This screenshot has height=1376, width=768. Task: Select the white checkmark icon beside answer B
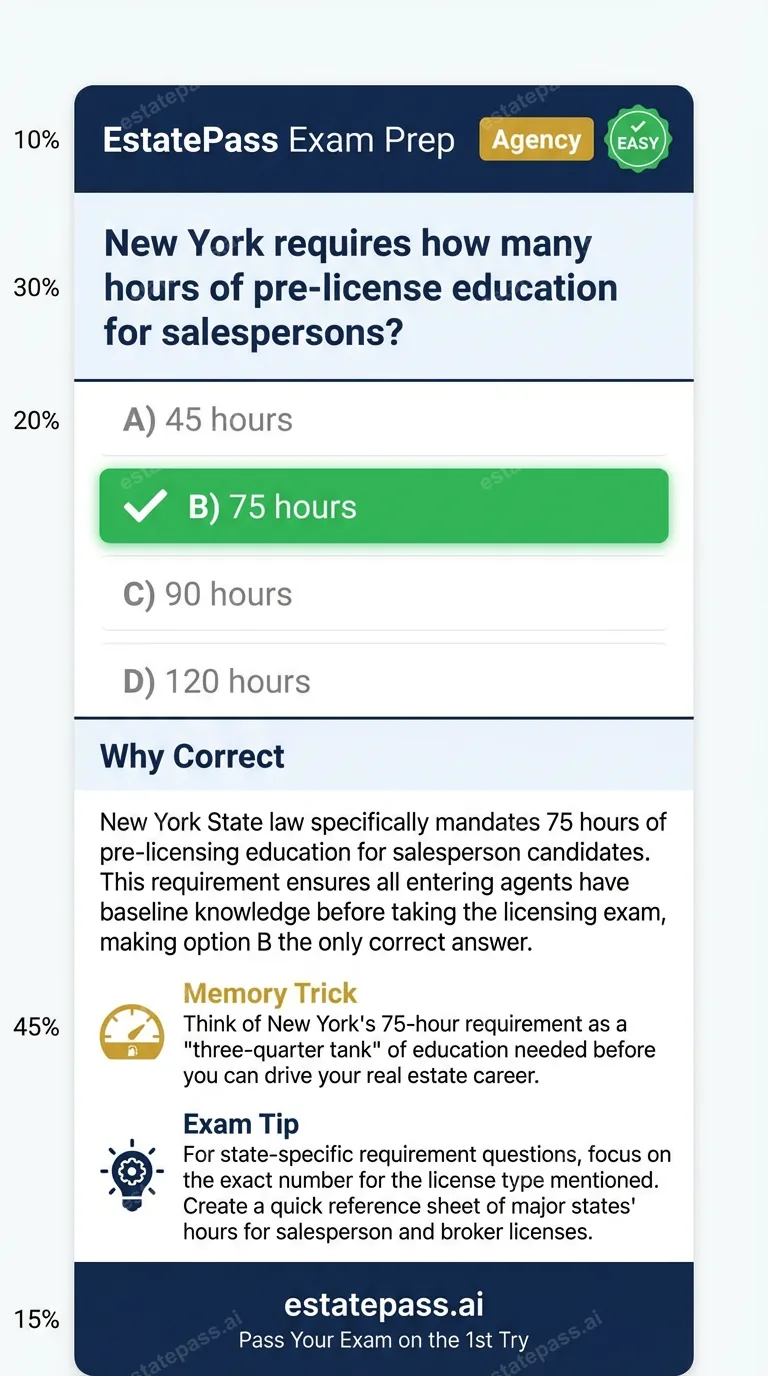coord(146,506)
